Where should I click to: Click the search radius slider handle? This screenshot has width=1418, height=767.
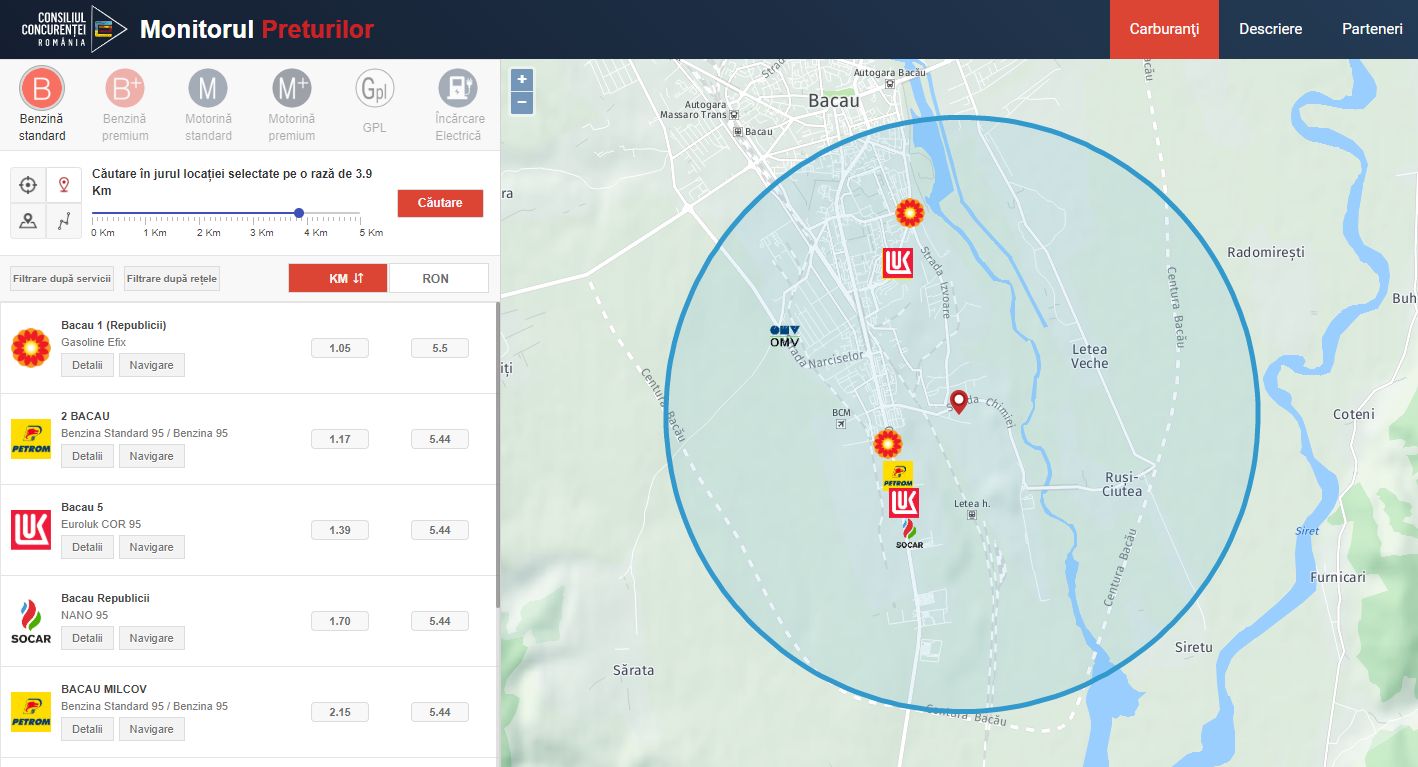[299, 213]
